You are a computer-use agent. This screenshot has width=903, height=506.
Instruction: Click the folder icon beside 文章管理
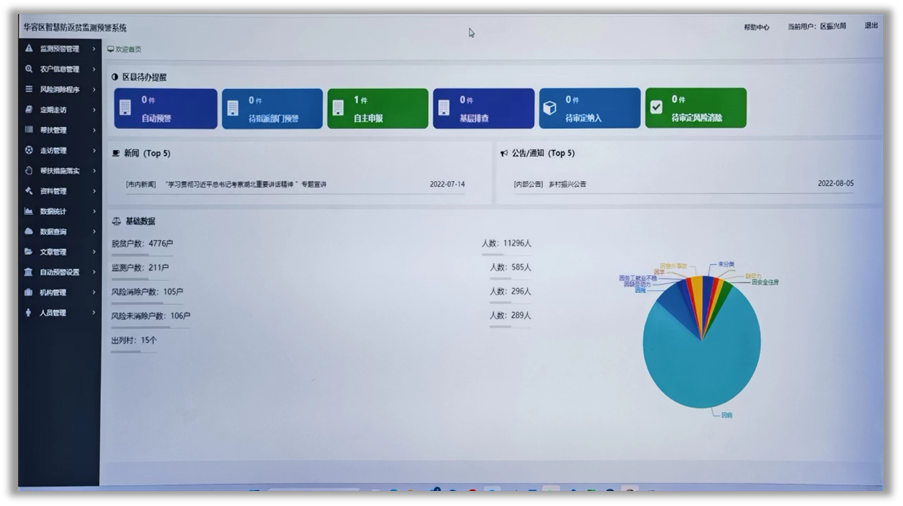[x=29, y=252]
